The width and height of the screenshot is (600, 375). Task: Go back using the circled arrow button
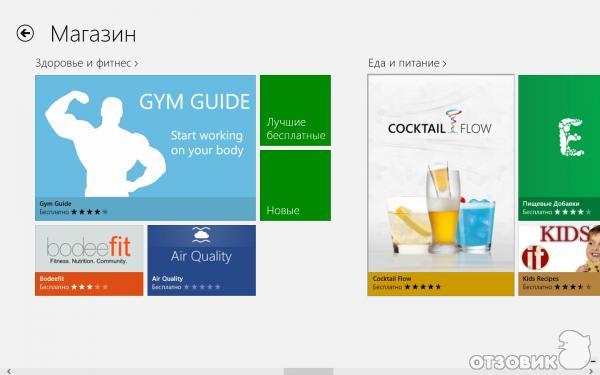(25, 33)
